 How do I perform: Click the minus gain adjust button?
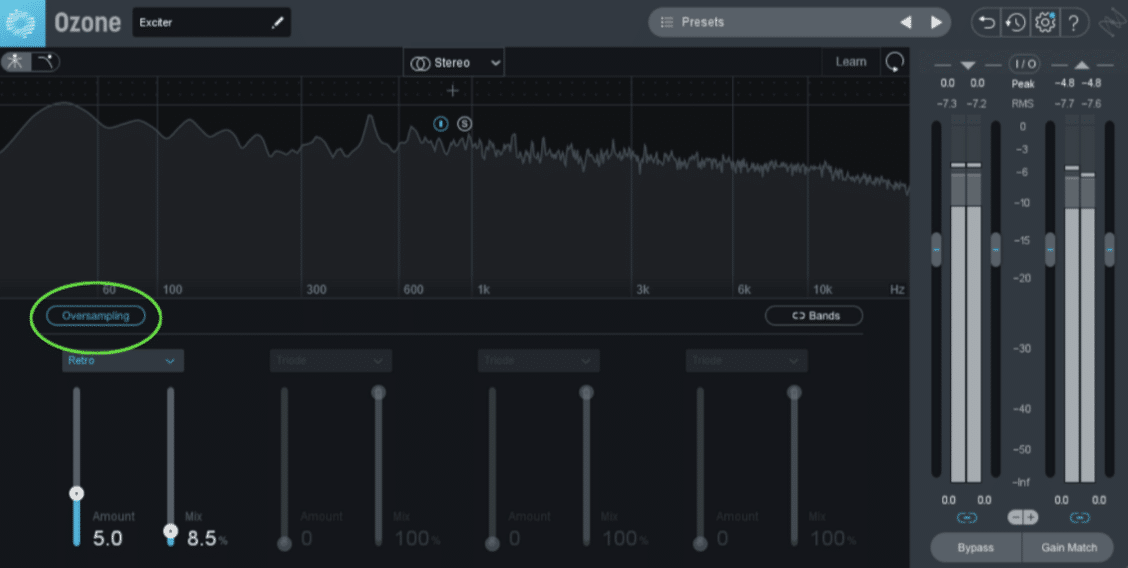coord(1015,518)
